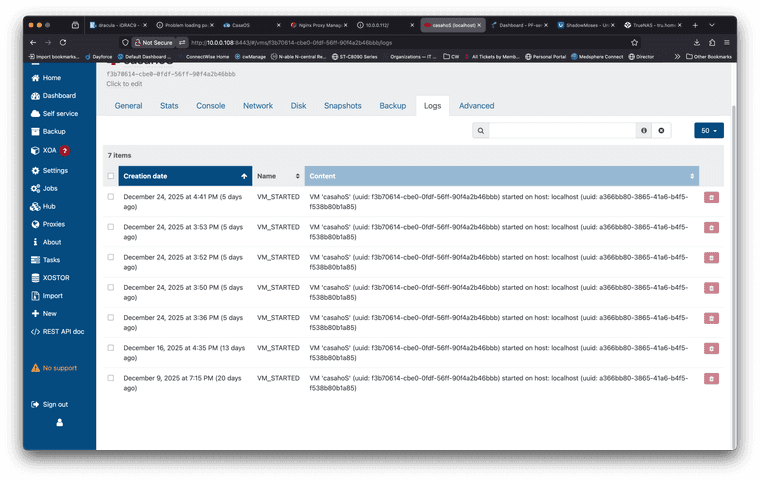The width and height of the screenshot is (760, 481).
Task: Click Sign out in the sidebar
Action: coord(55,404)
